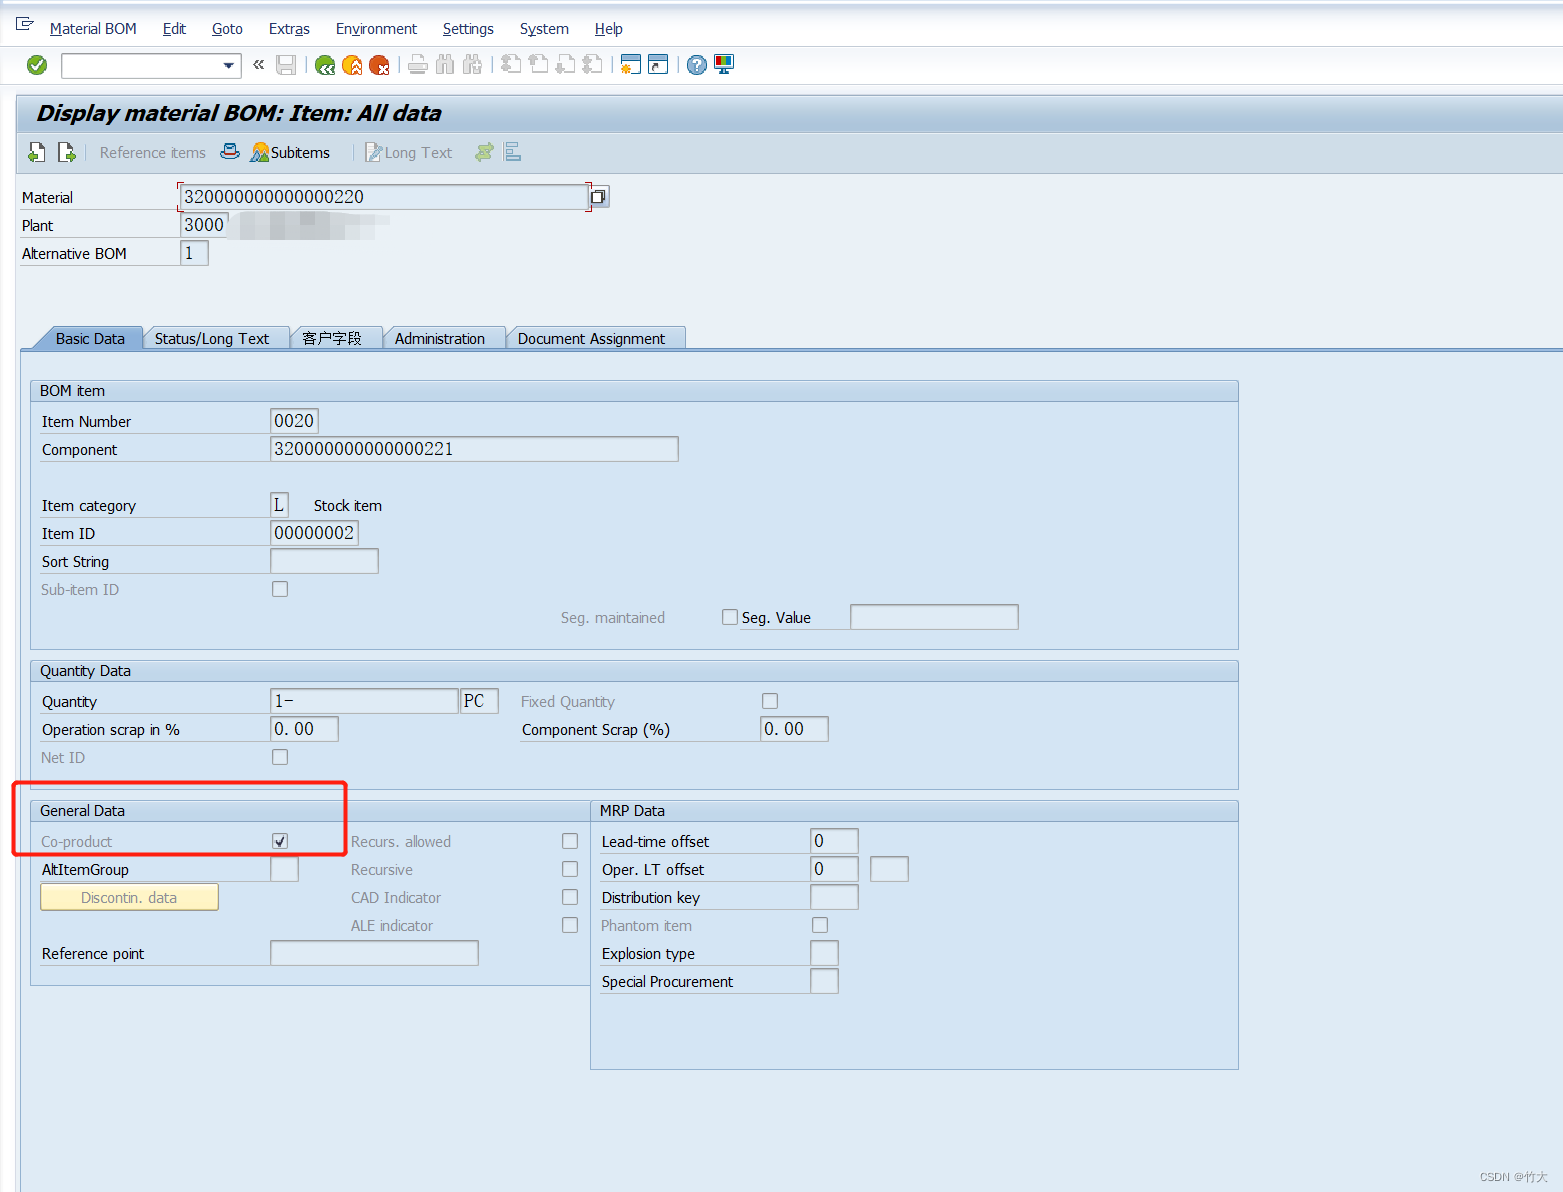This screenshot has width=1563, height=1192.
Task: Open the Environment menu
Action: (376, 29)
